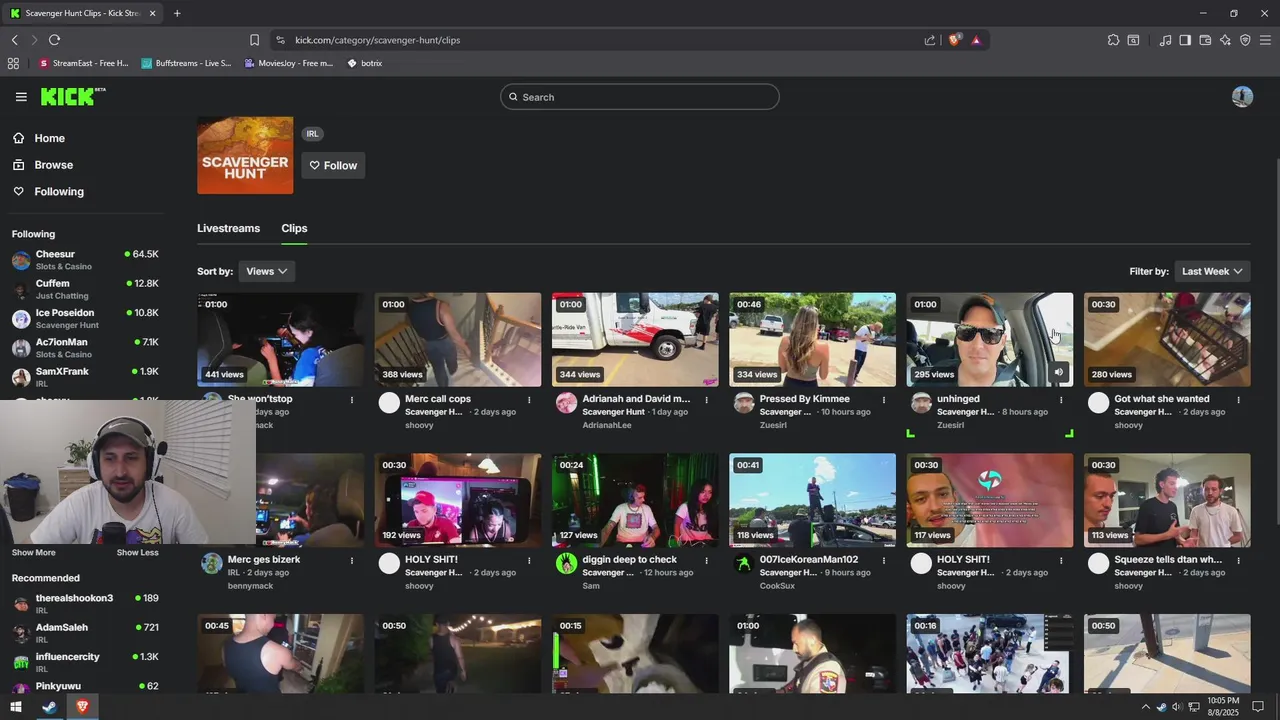
Task: Click the IRL category tag
Action: pos(313,134)
